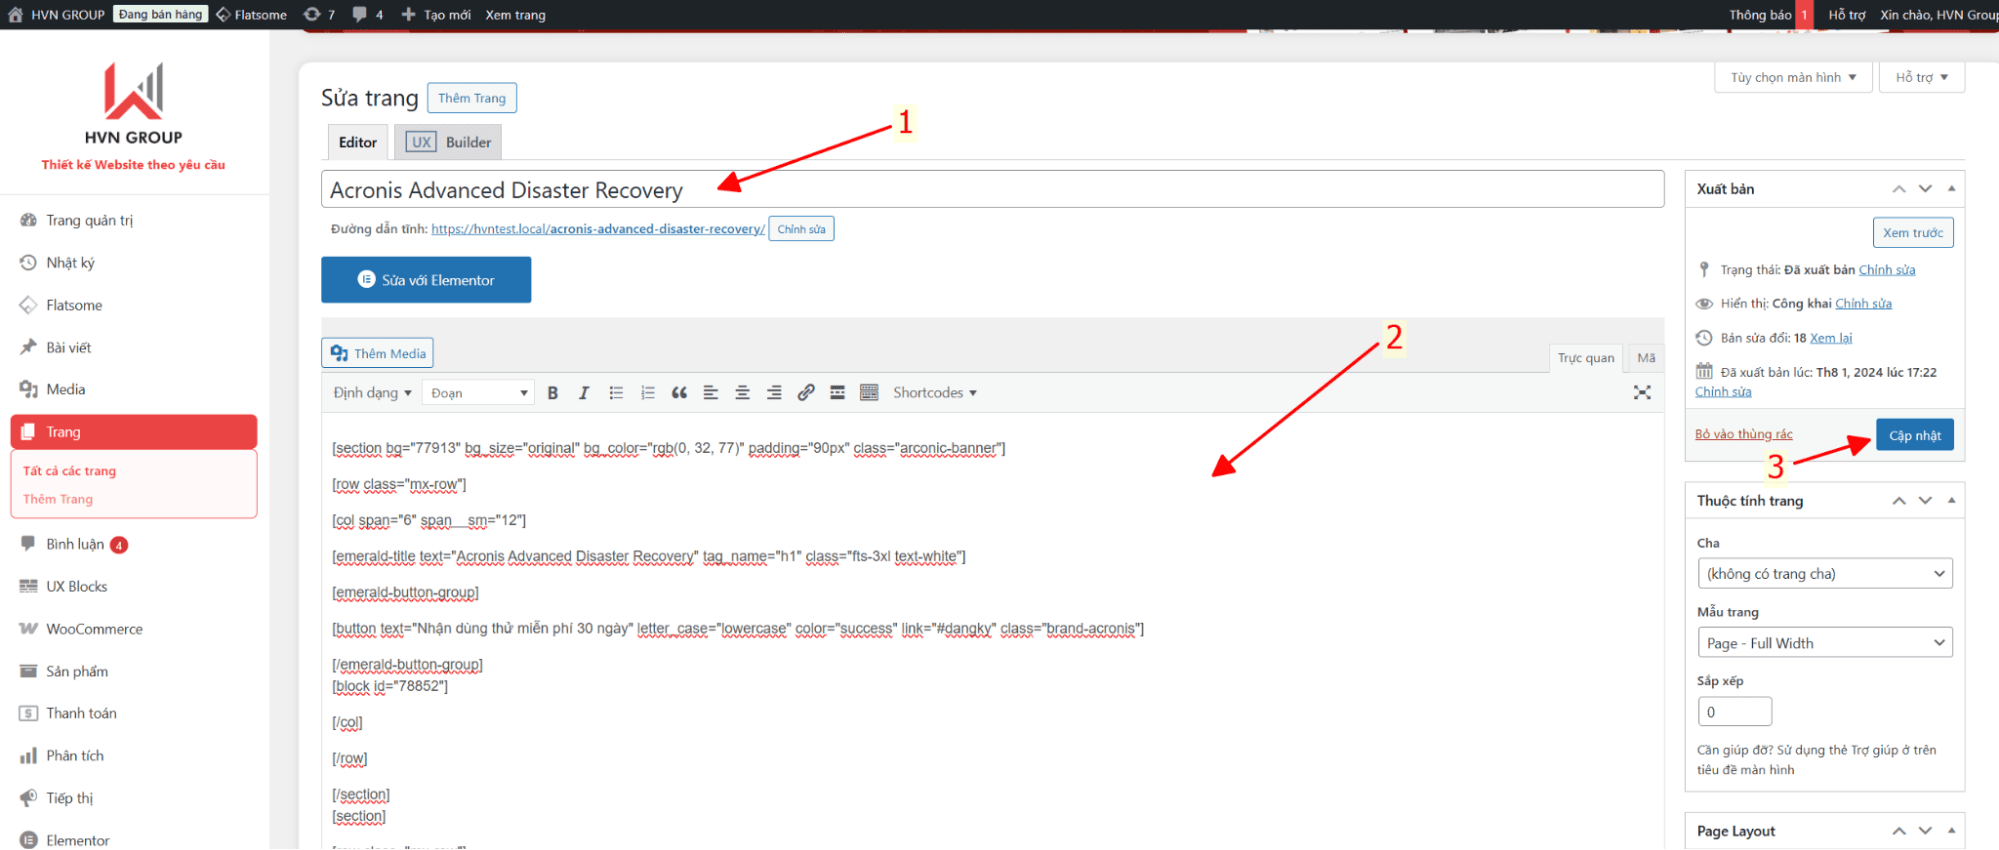Insert a numbered list
The height and width of the screenshot is (850, 1999).
[x=648, y=393]
